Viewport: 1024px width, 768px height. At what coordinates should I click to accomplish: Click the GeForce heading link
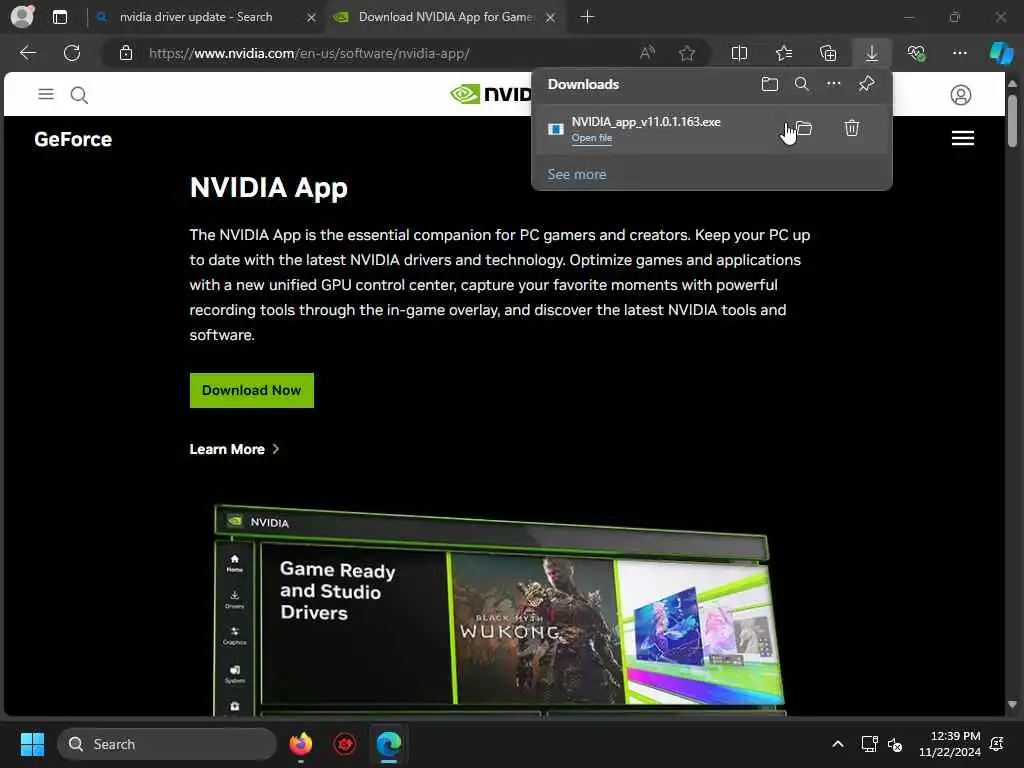tap(73, 139)
